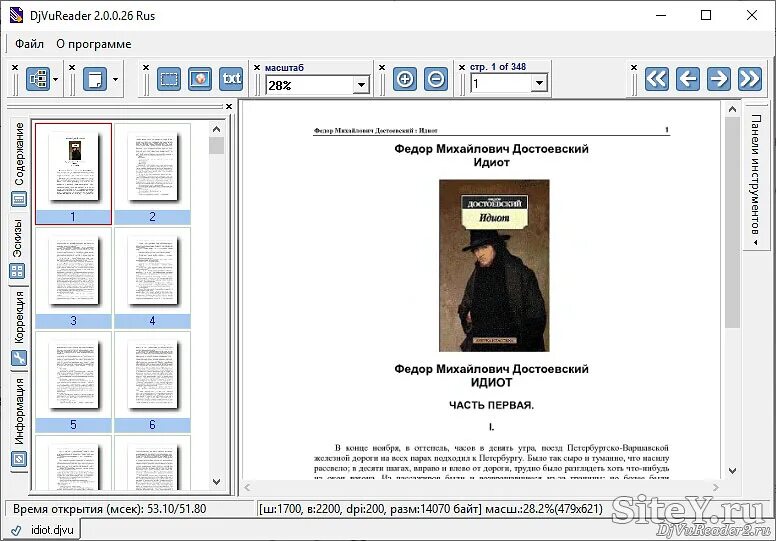Go to the next page
Image resolution: width=776 pixels, height=541 pixels.
(x=719, y=79)
